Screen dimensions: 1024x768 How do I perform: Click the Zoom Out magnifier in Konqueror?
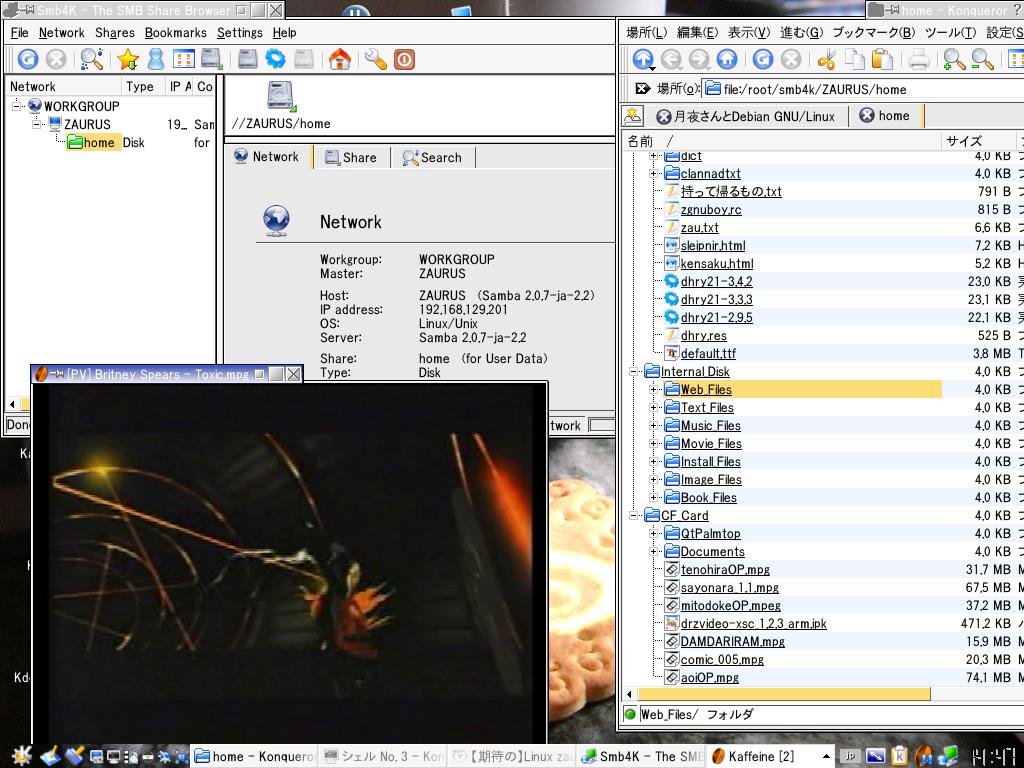(982, 60)
